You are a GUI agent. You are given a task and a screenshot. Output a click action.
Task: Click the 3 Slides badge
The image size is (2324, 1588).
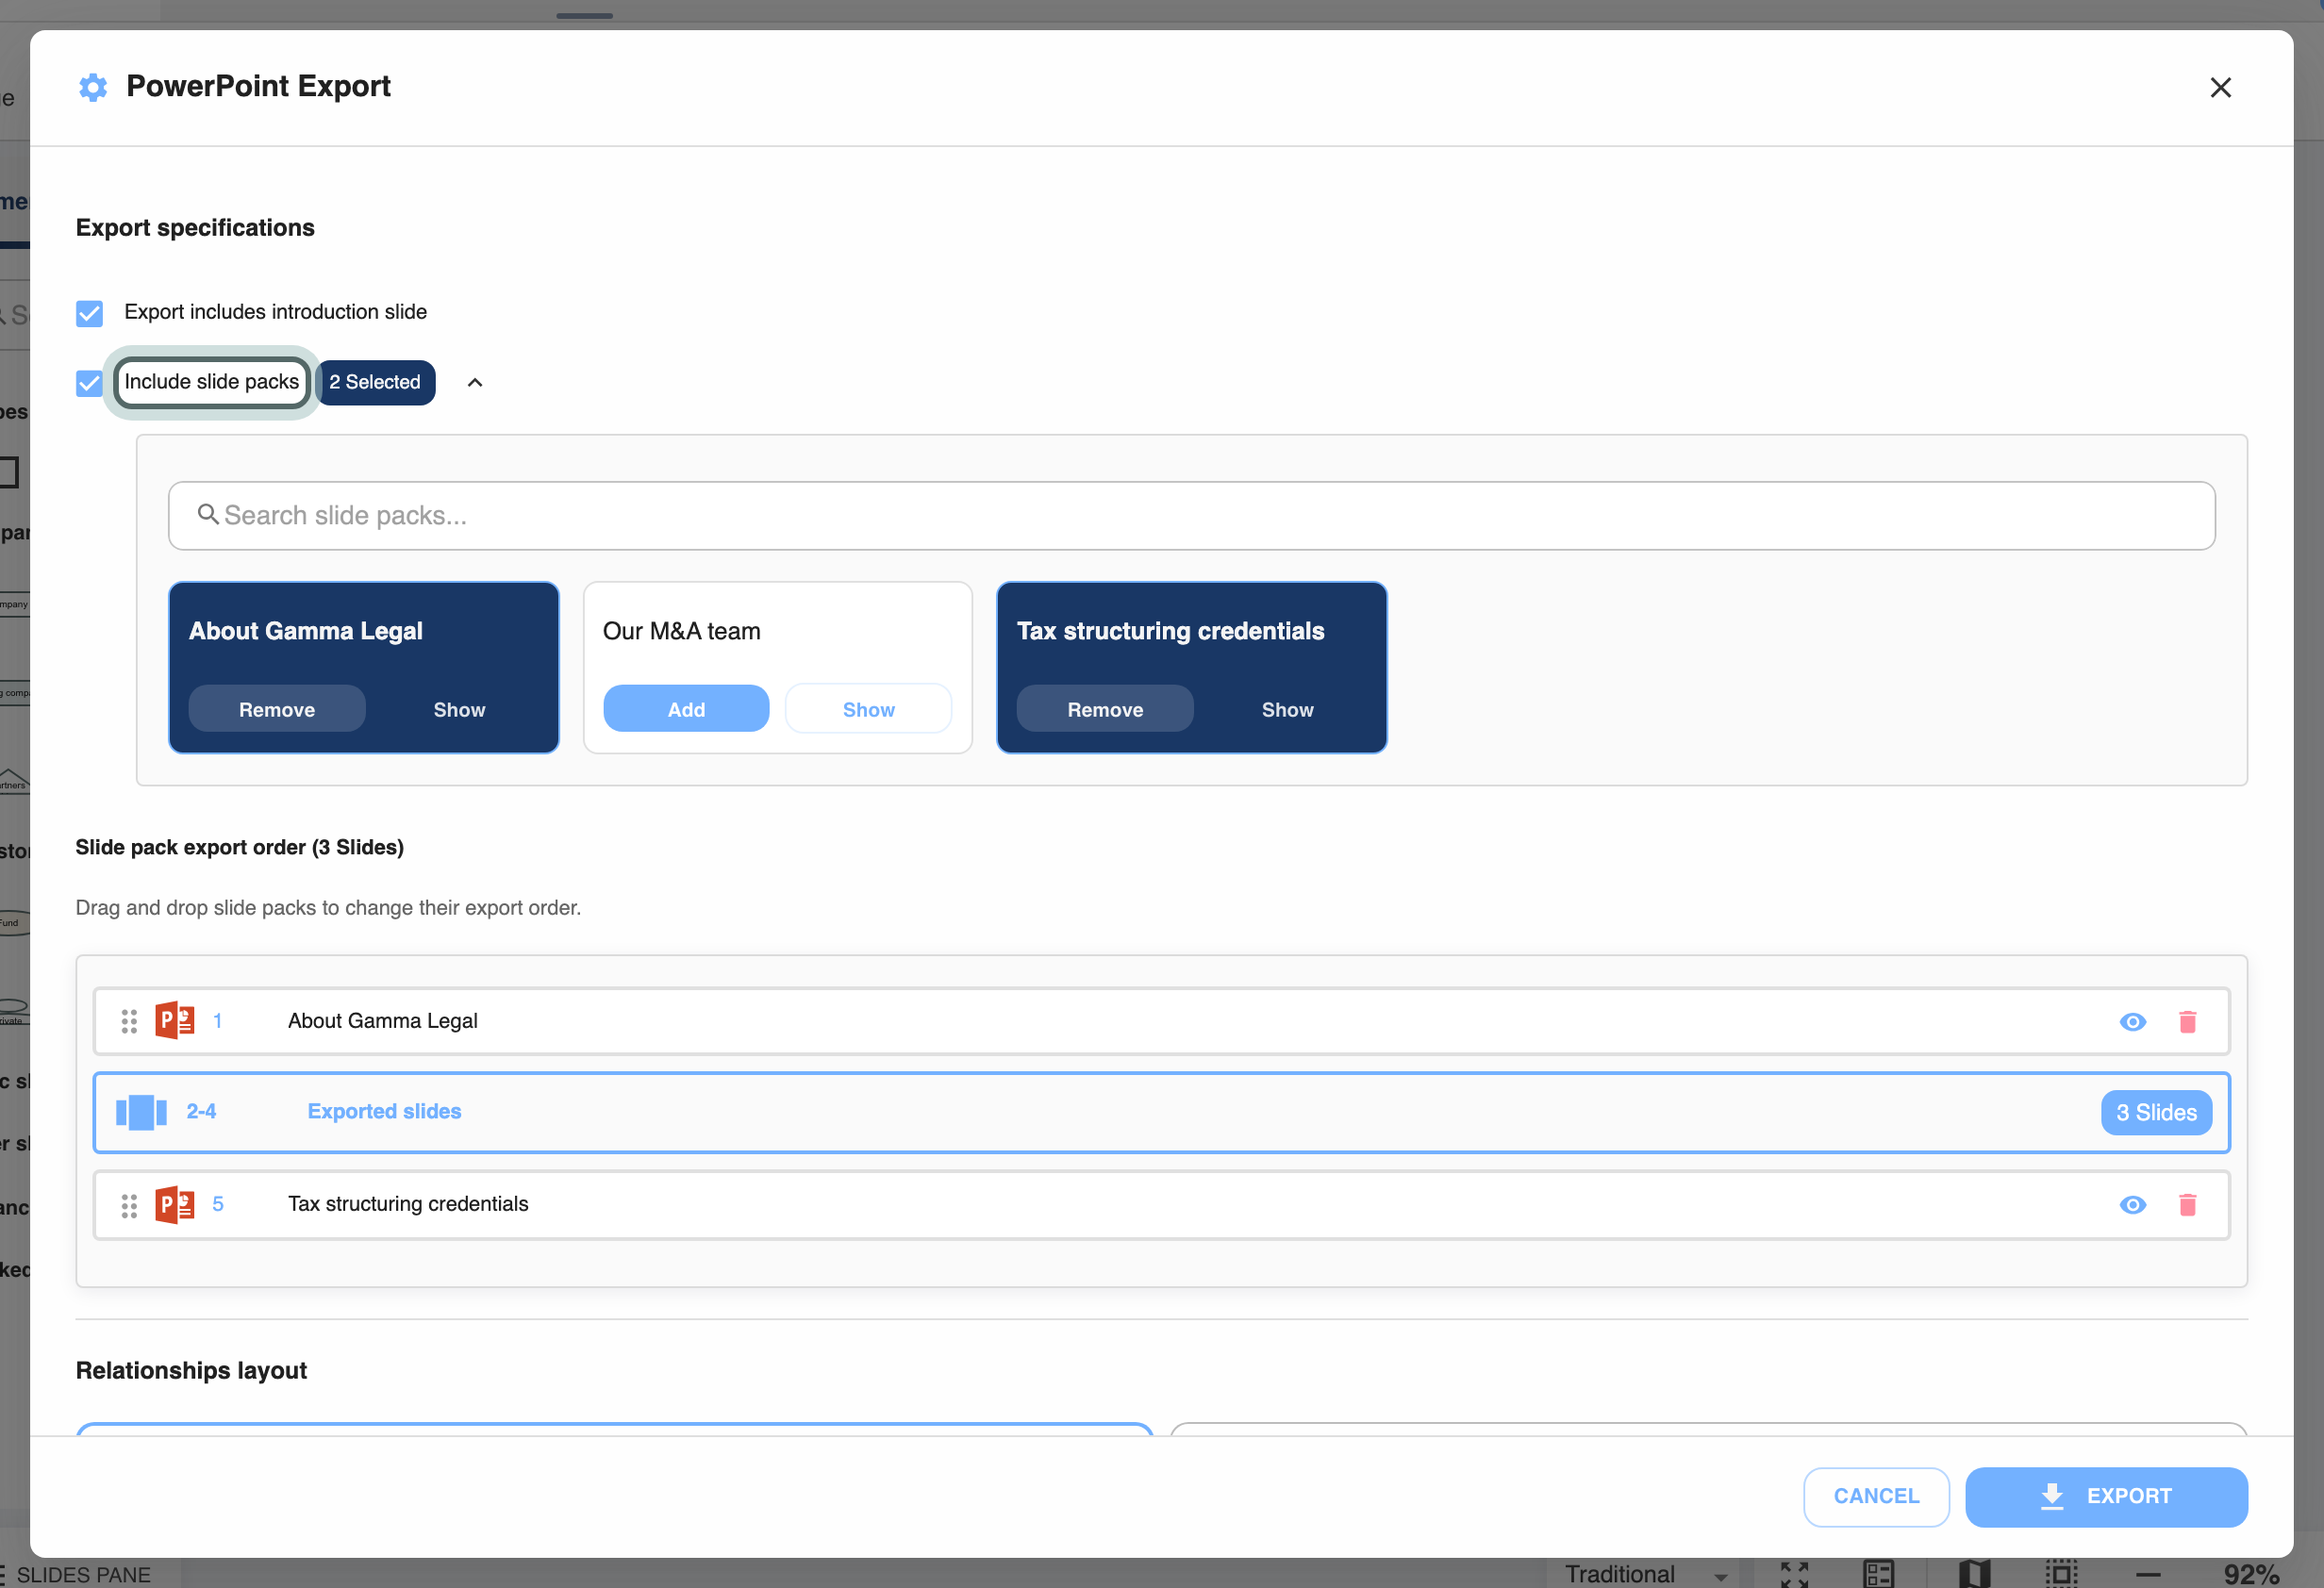(x=2156, y=1112)
